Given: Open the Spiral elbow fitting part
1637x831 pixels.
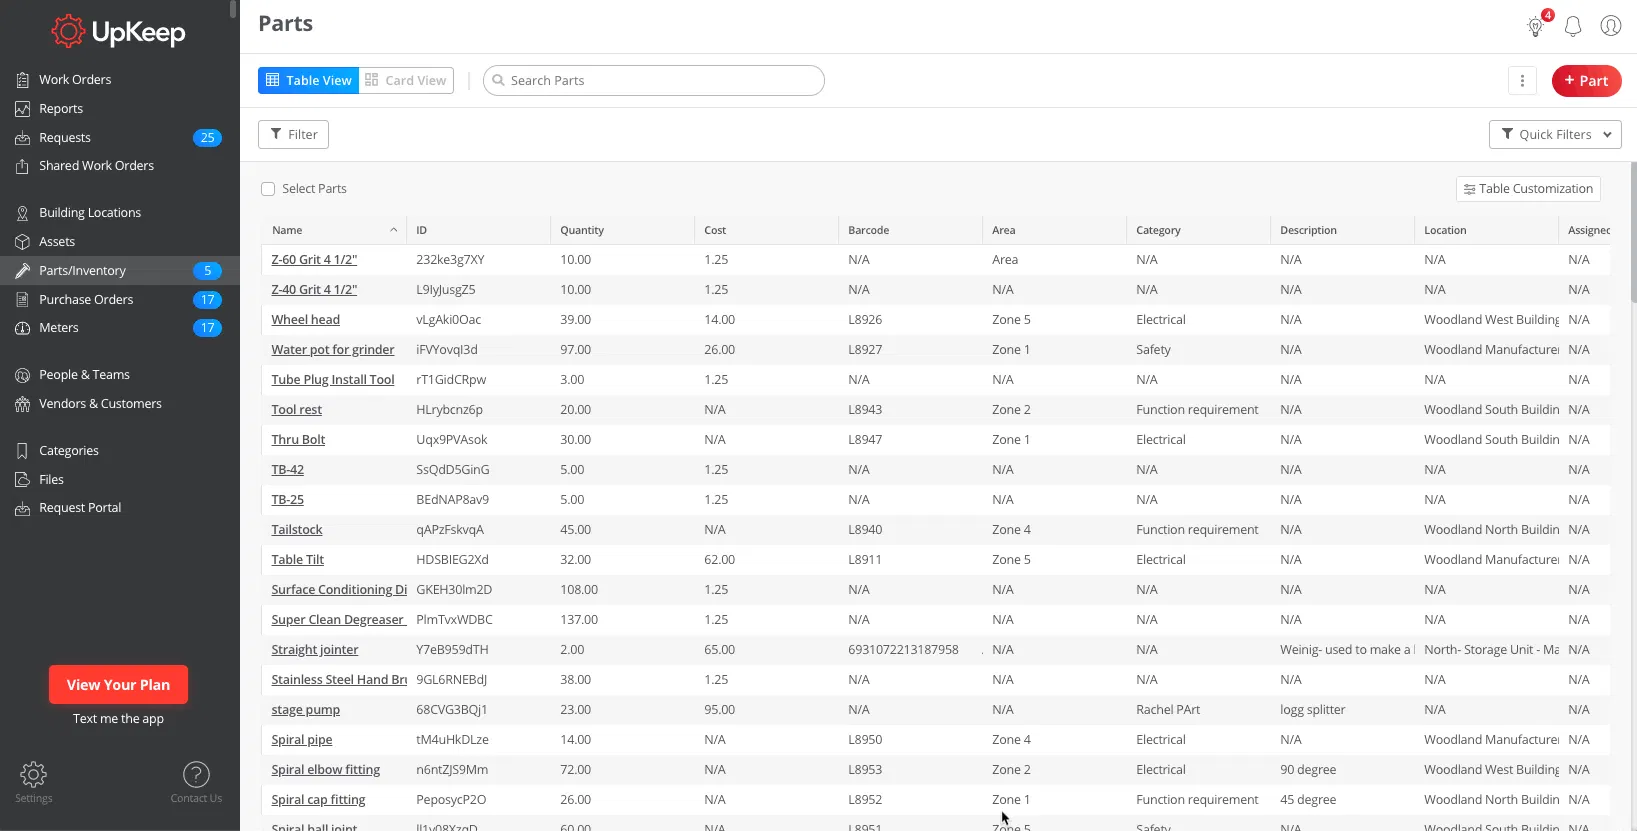Looking at the screenshot, I should [x=325, y=770].
